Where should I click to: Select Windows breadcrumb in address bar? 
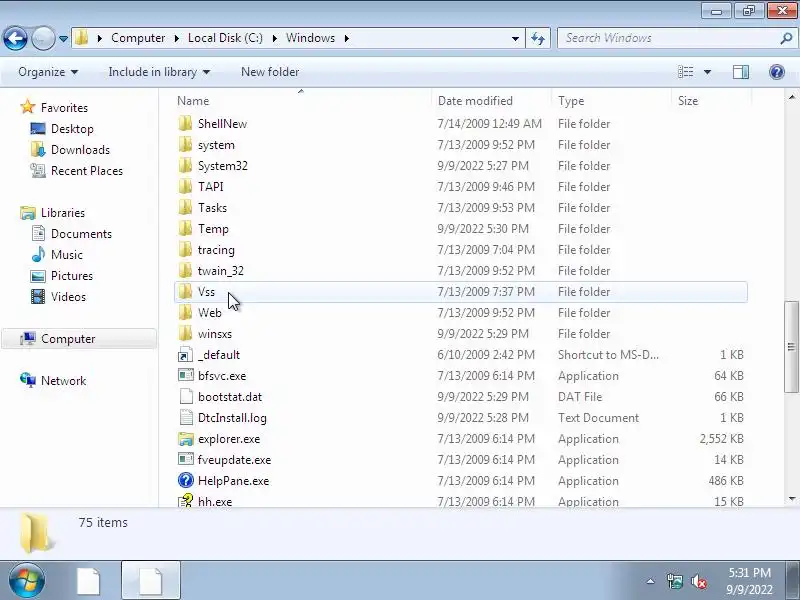click(x=310, y=38)
